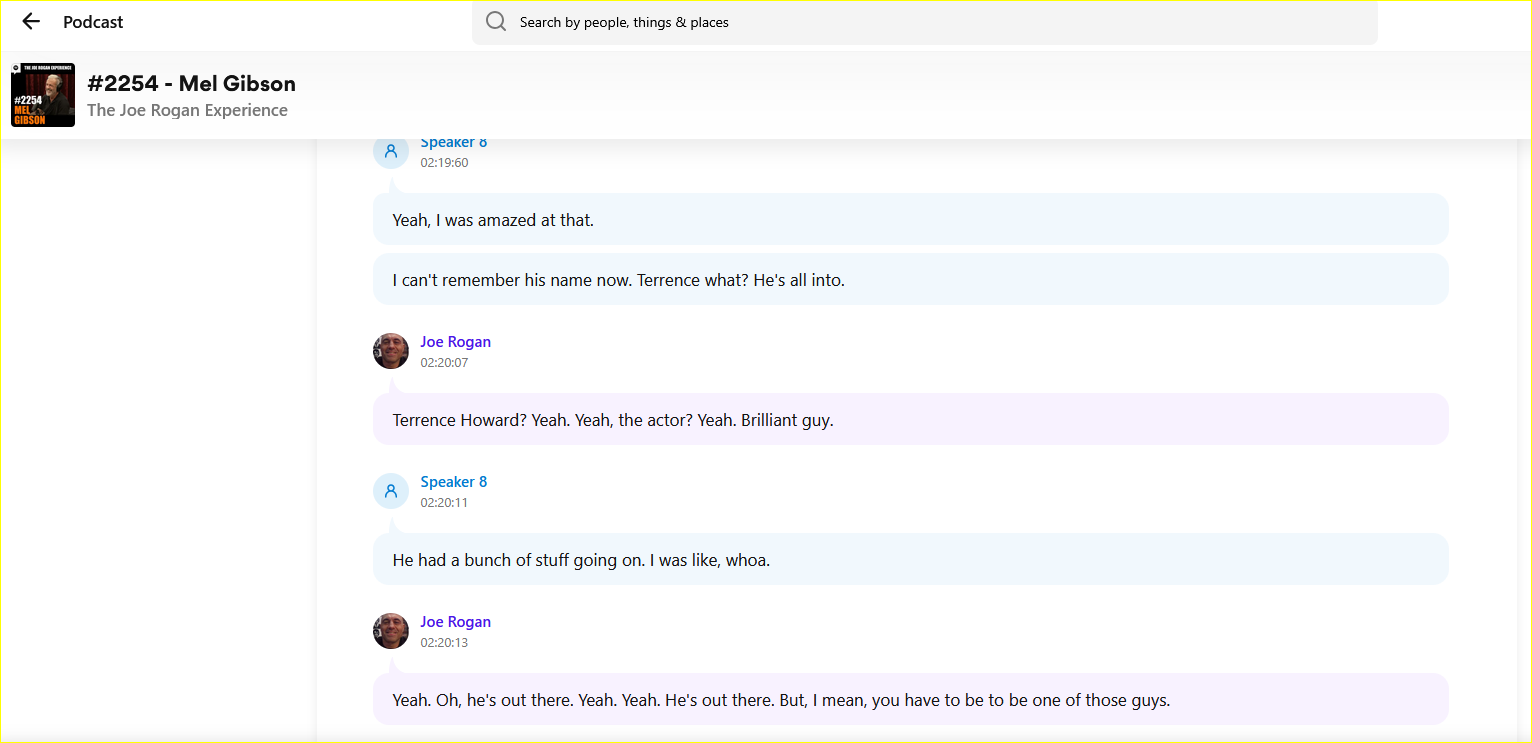Click the search magnifier icon
This screenshot has width=1532, height=743.
coord(496,22)
